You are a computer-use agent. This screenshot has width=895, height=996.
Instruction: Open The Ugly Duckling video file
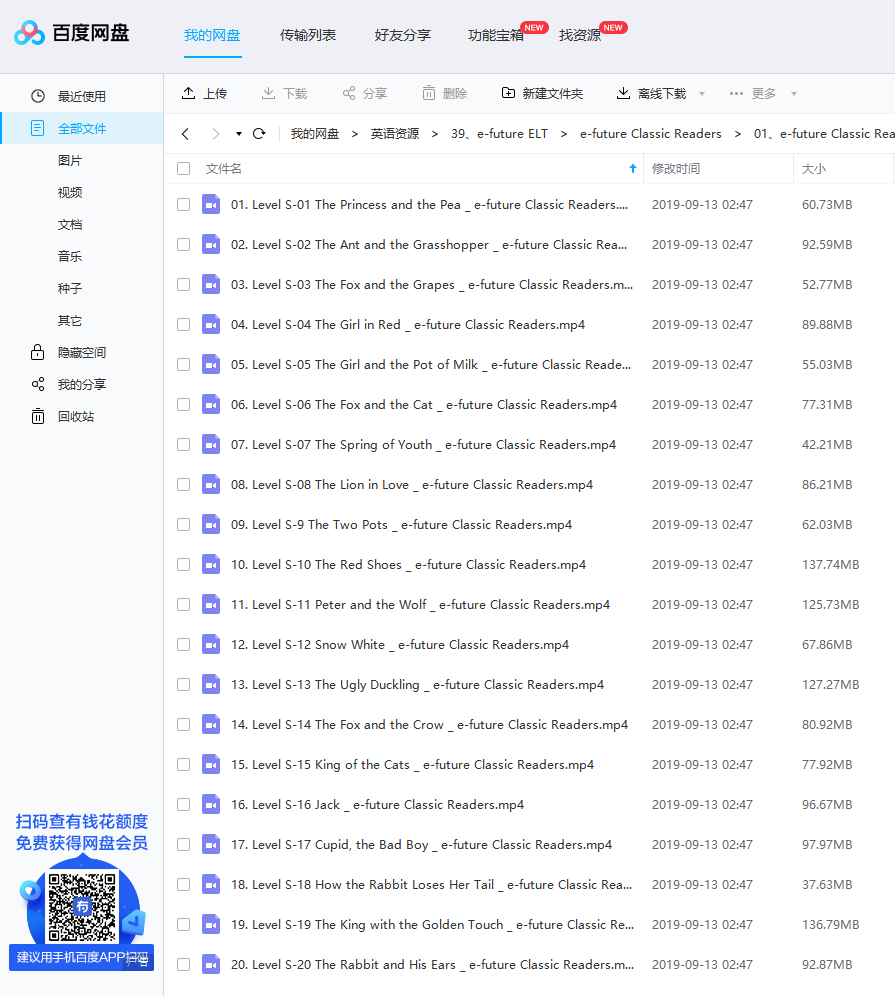tap(417, 685)
